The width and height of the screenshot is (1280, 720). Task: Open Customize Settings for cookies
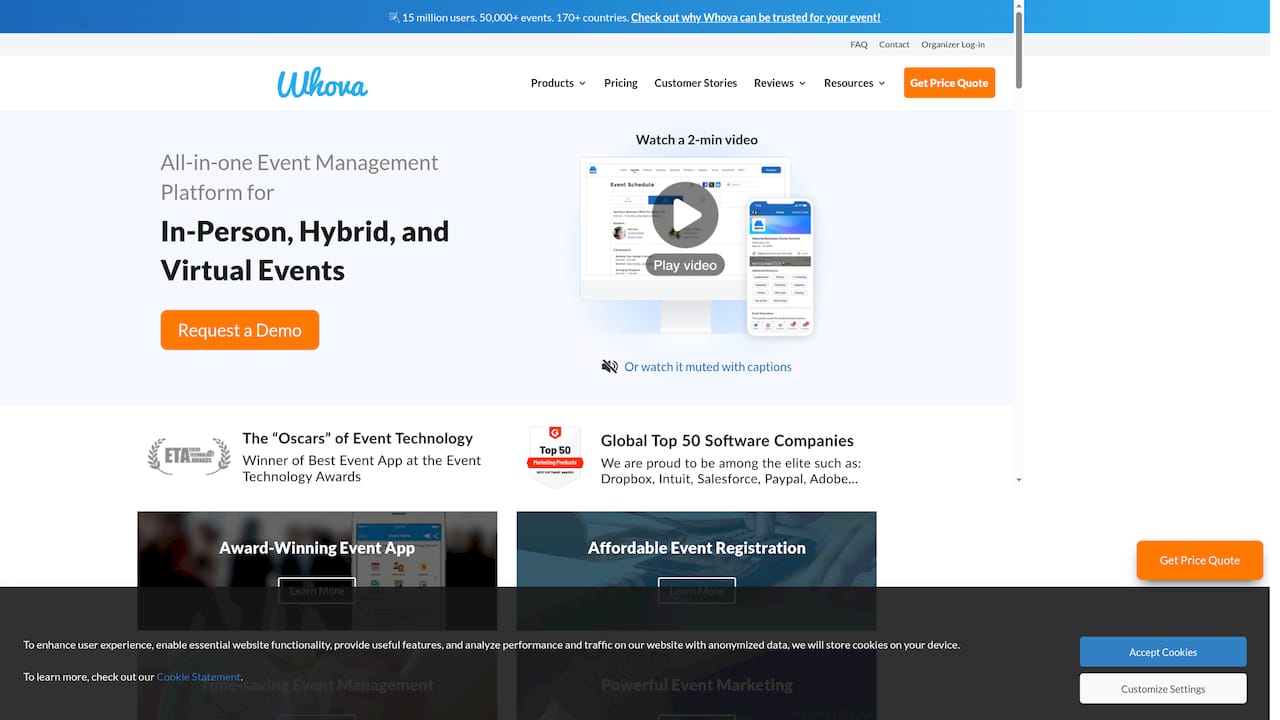(1162, 688)
